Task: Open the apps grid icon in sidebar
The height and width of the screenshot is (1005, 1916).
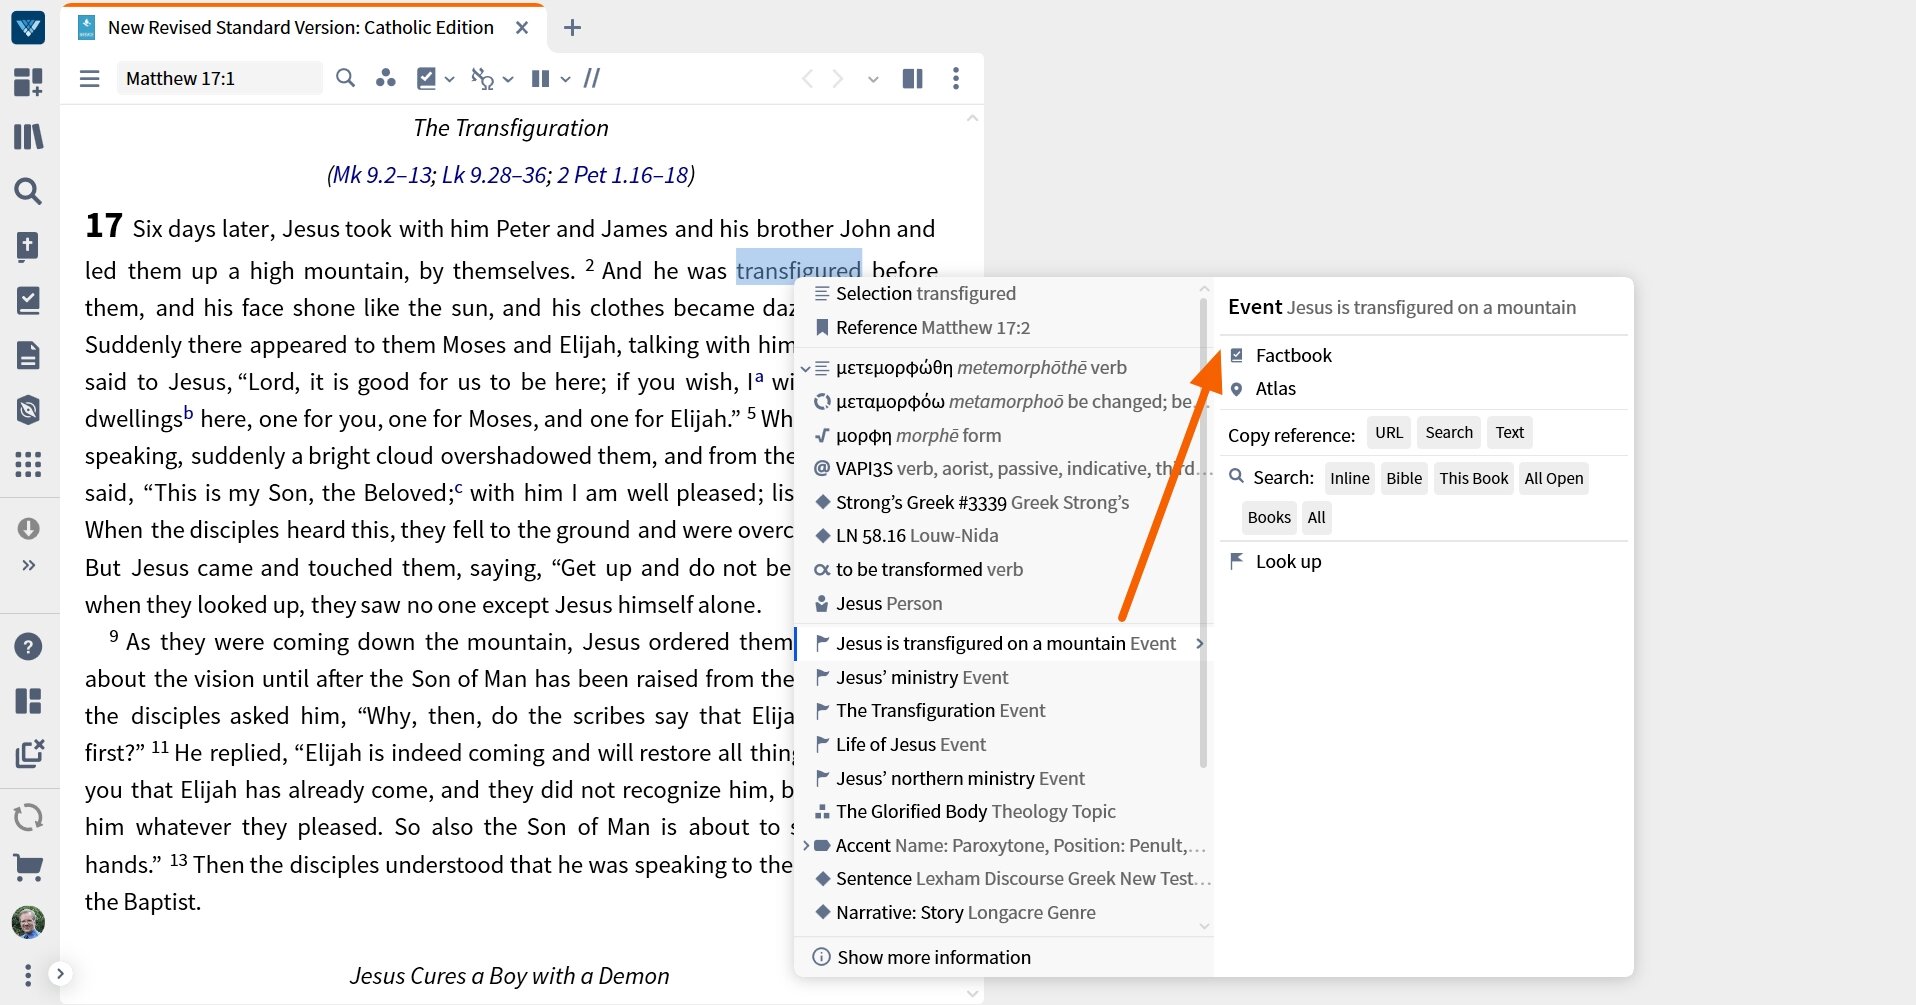Action: click(x=28, y=464)
